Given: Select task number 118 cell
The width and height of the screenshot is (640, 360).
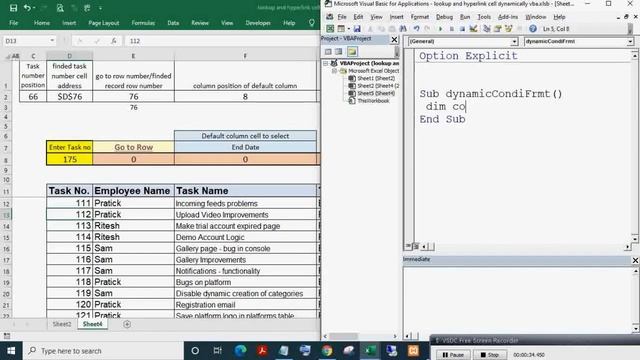Looking at the screenshot, I should [69, 282].
